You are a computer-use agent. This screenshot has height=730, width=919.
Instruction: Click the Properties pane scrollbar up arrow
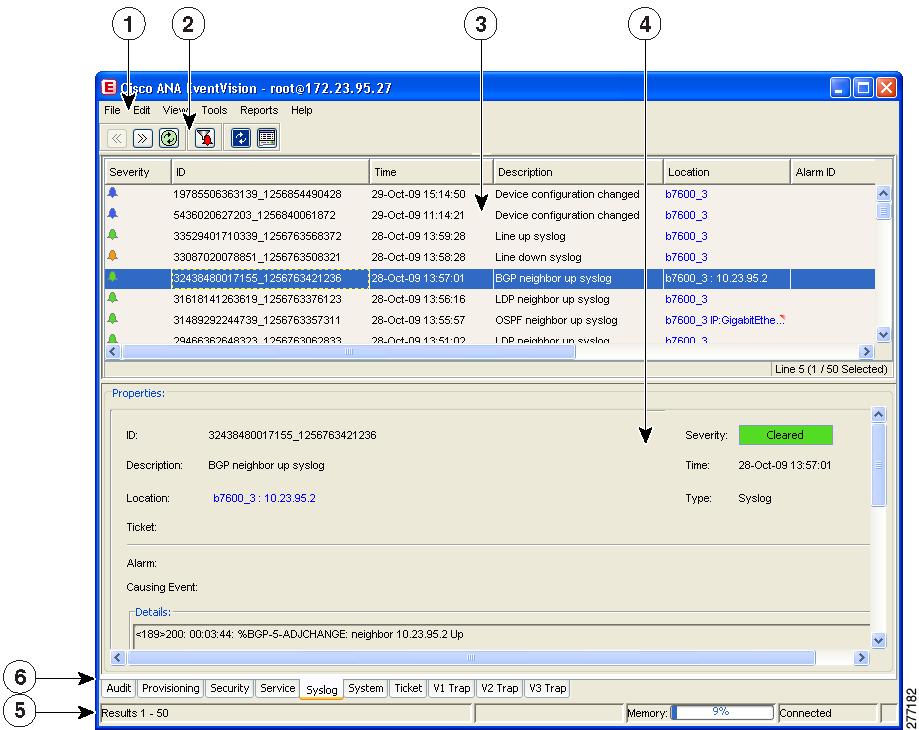(x=878, y=415)
